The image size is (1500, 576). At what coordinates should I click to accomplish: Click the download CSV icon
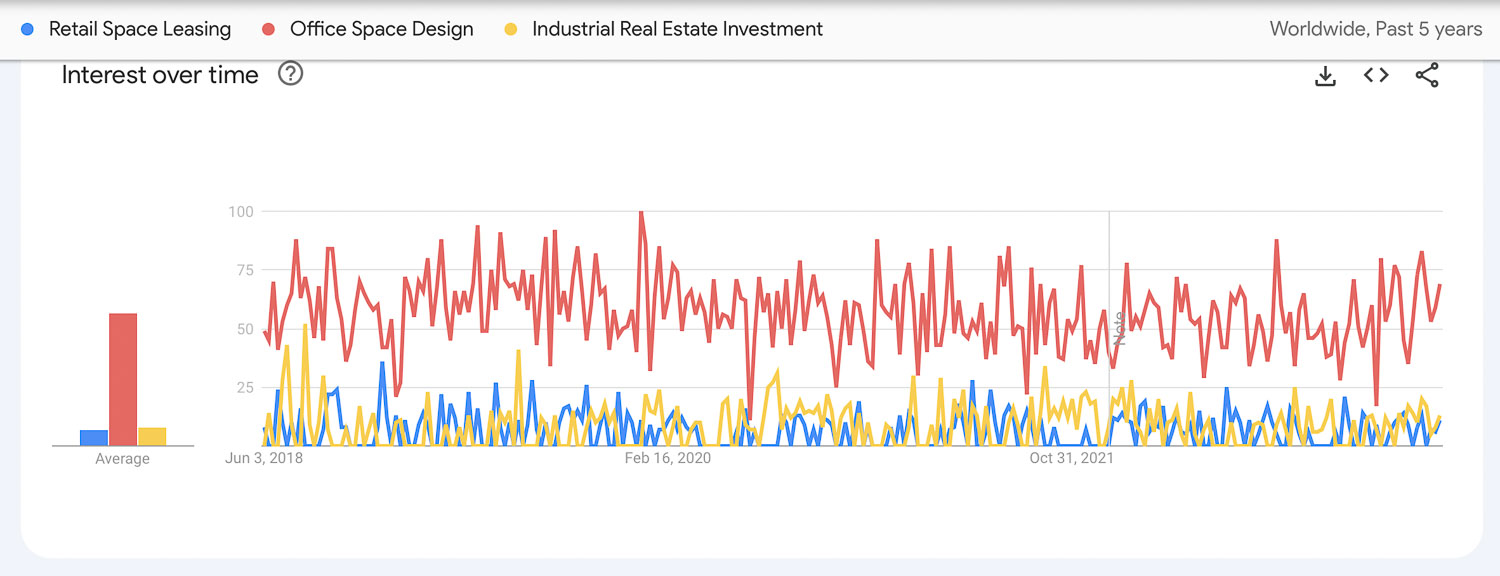click(x=1325, y=76)
